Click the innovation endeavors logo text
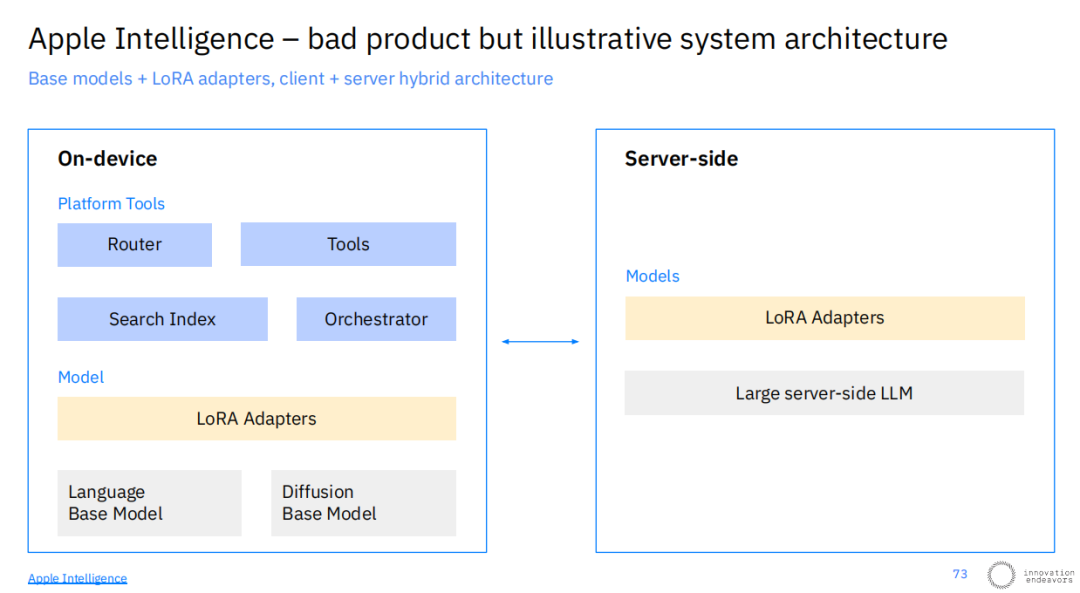The image size is (1080, 593). point(1048,576)
